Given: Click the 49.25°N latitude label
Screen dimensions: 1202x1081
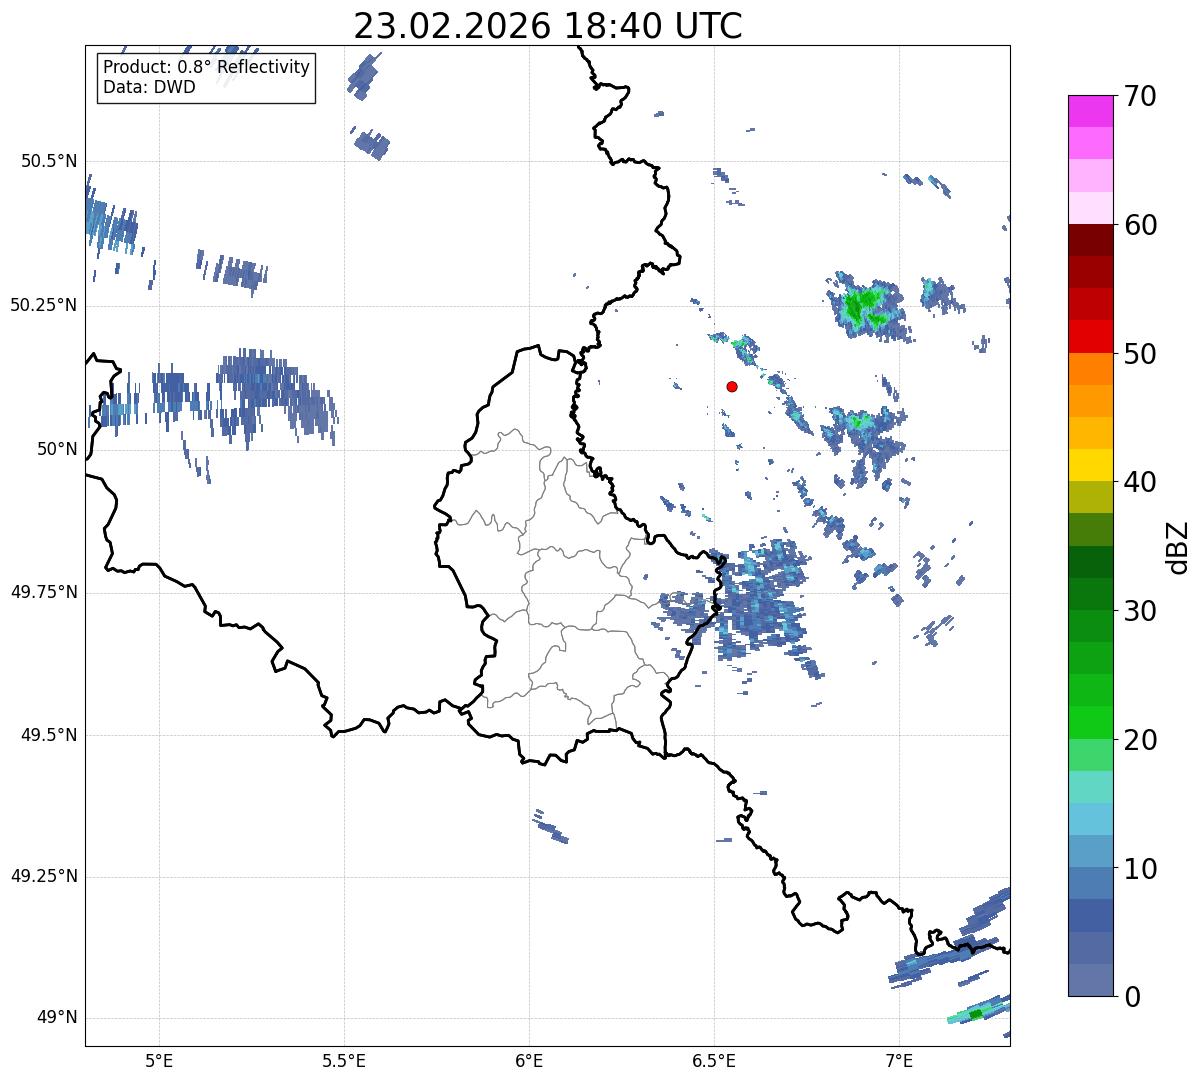Looking at the screenshot, I should point(44,876).
